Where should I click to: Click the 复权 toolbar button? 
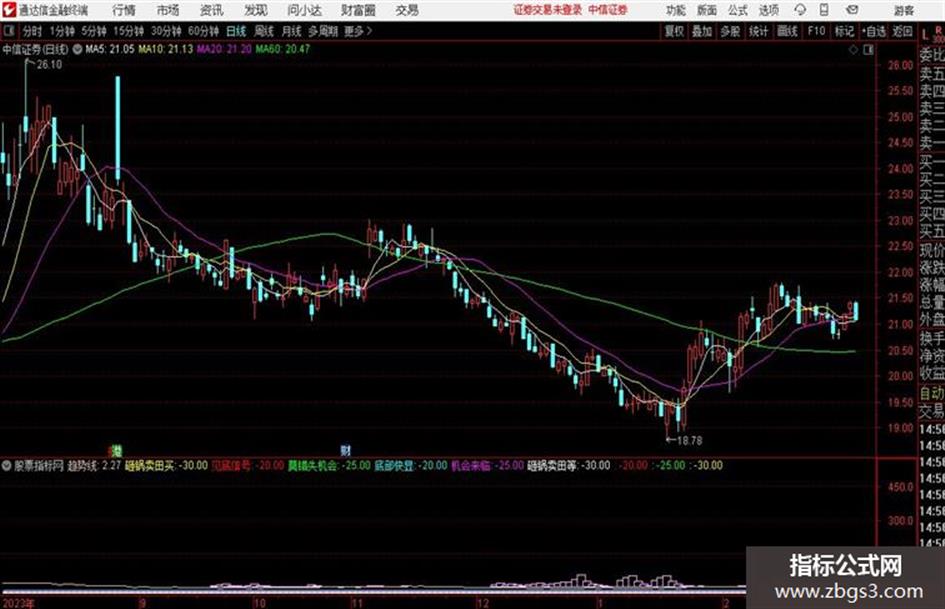pos(674,31)
